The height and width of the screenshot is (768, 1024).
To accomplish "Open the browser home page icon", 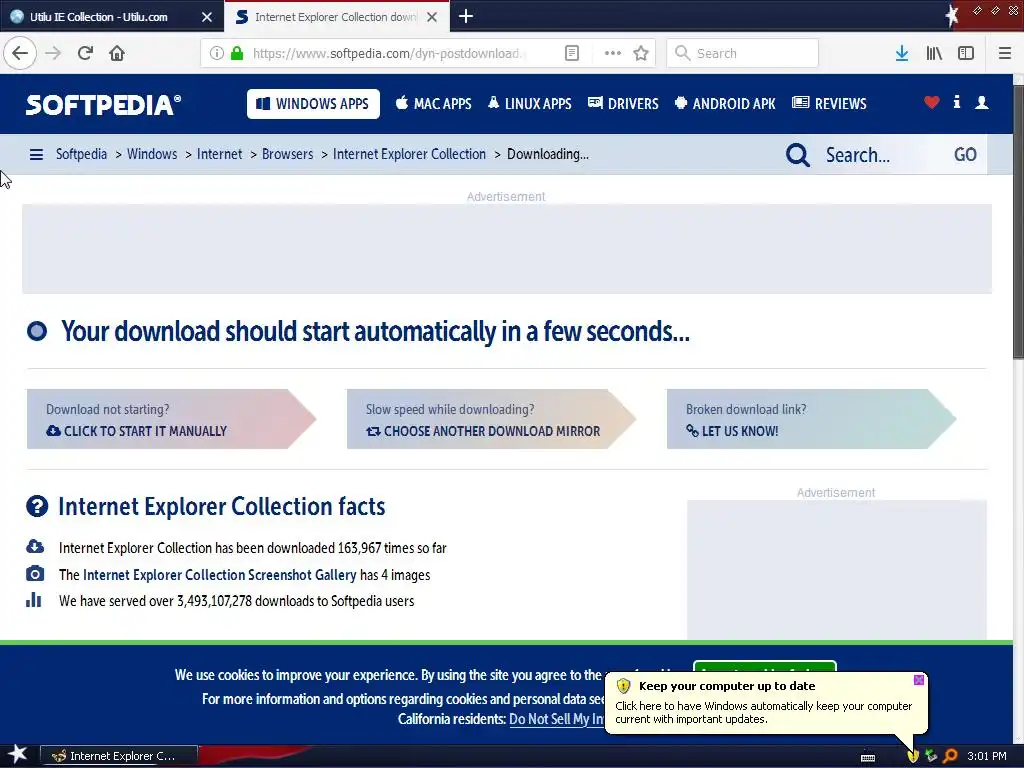I will [x=117, y=53].
